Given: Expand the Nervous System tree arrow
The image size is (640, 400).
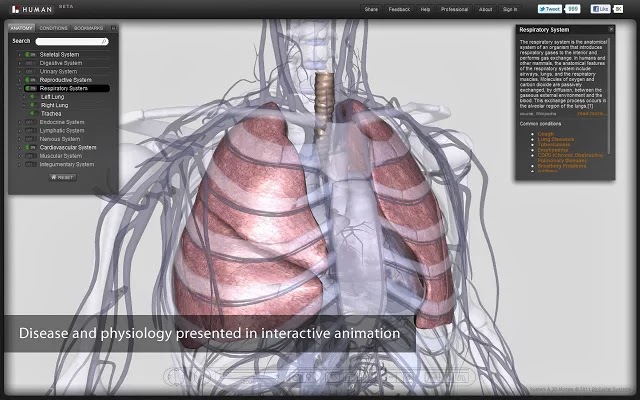Looking at the screenshot, I should point(20,139).
